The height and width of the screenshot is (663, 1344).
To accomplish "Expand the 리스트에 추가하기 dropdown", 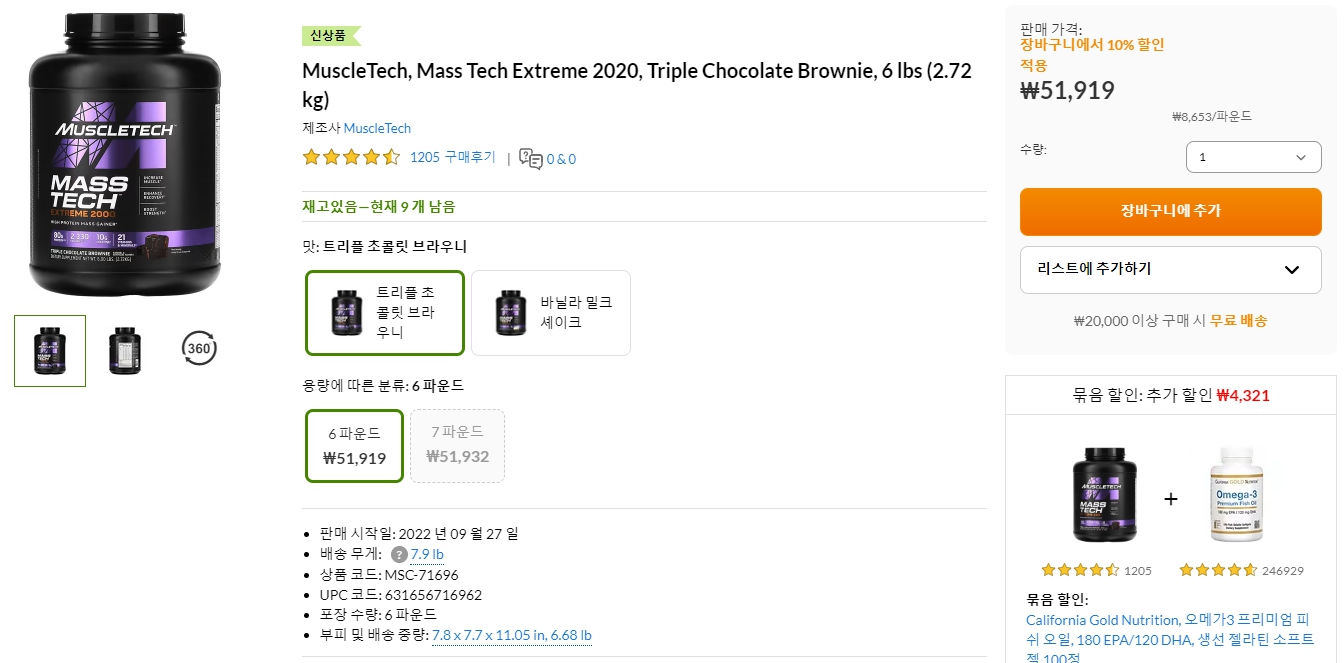I will coord(1171,270).
